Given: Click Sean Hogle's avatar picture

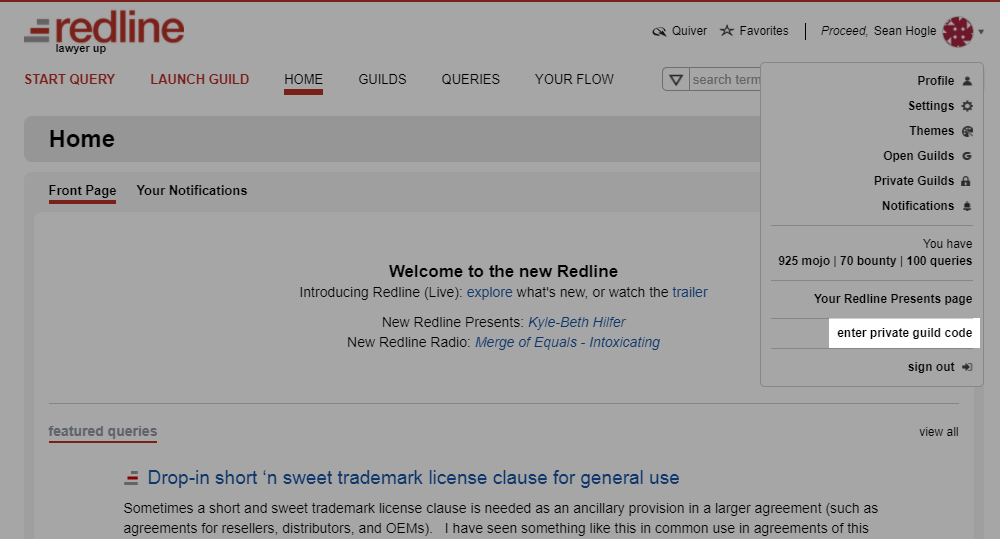Looking at the screenshot, I should (x=958, y=31).
